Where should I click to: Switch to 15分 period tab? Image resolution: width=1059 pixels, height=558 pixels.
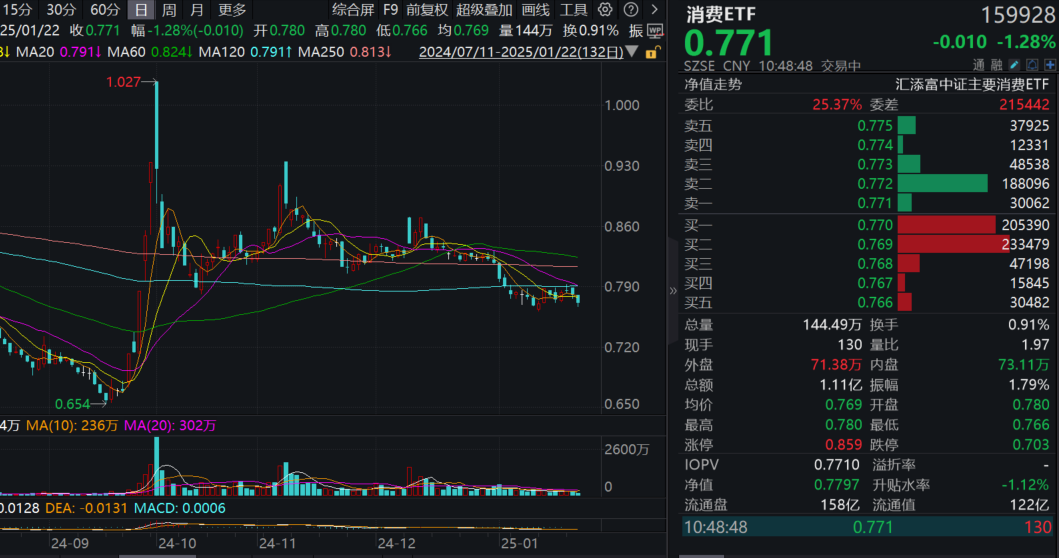pos(17,9)
